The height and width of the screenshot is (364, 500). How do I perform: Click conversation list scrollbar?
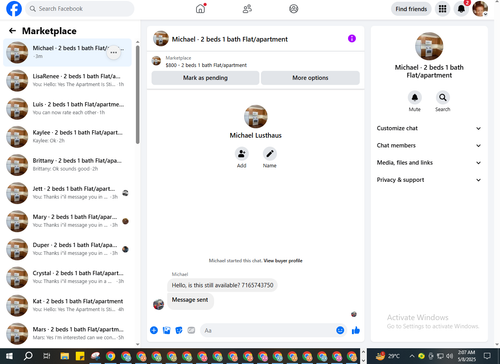(138, 95)
